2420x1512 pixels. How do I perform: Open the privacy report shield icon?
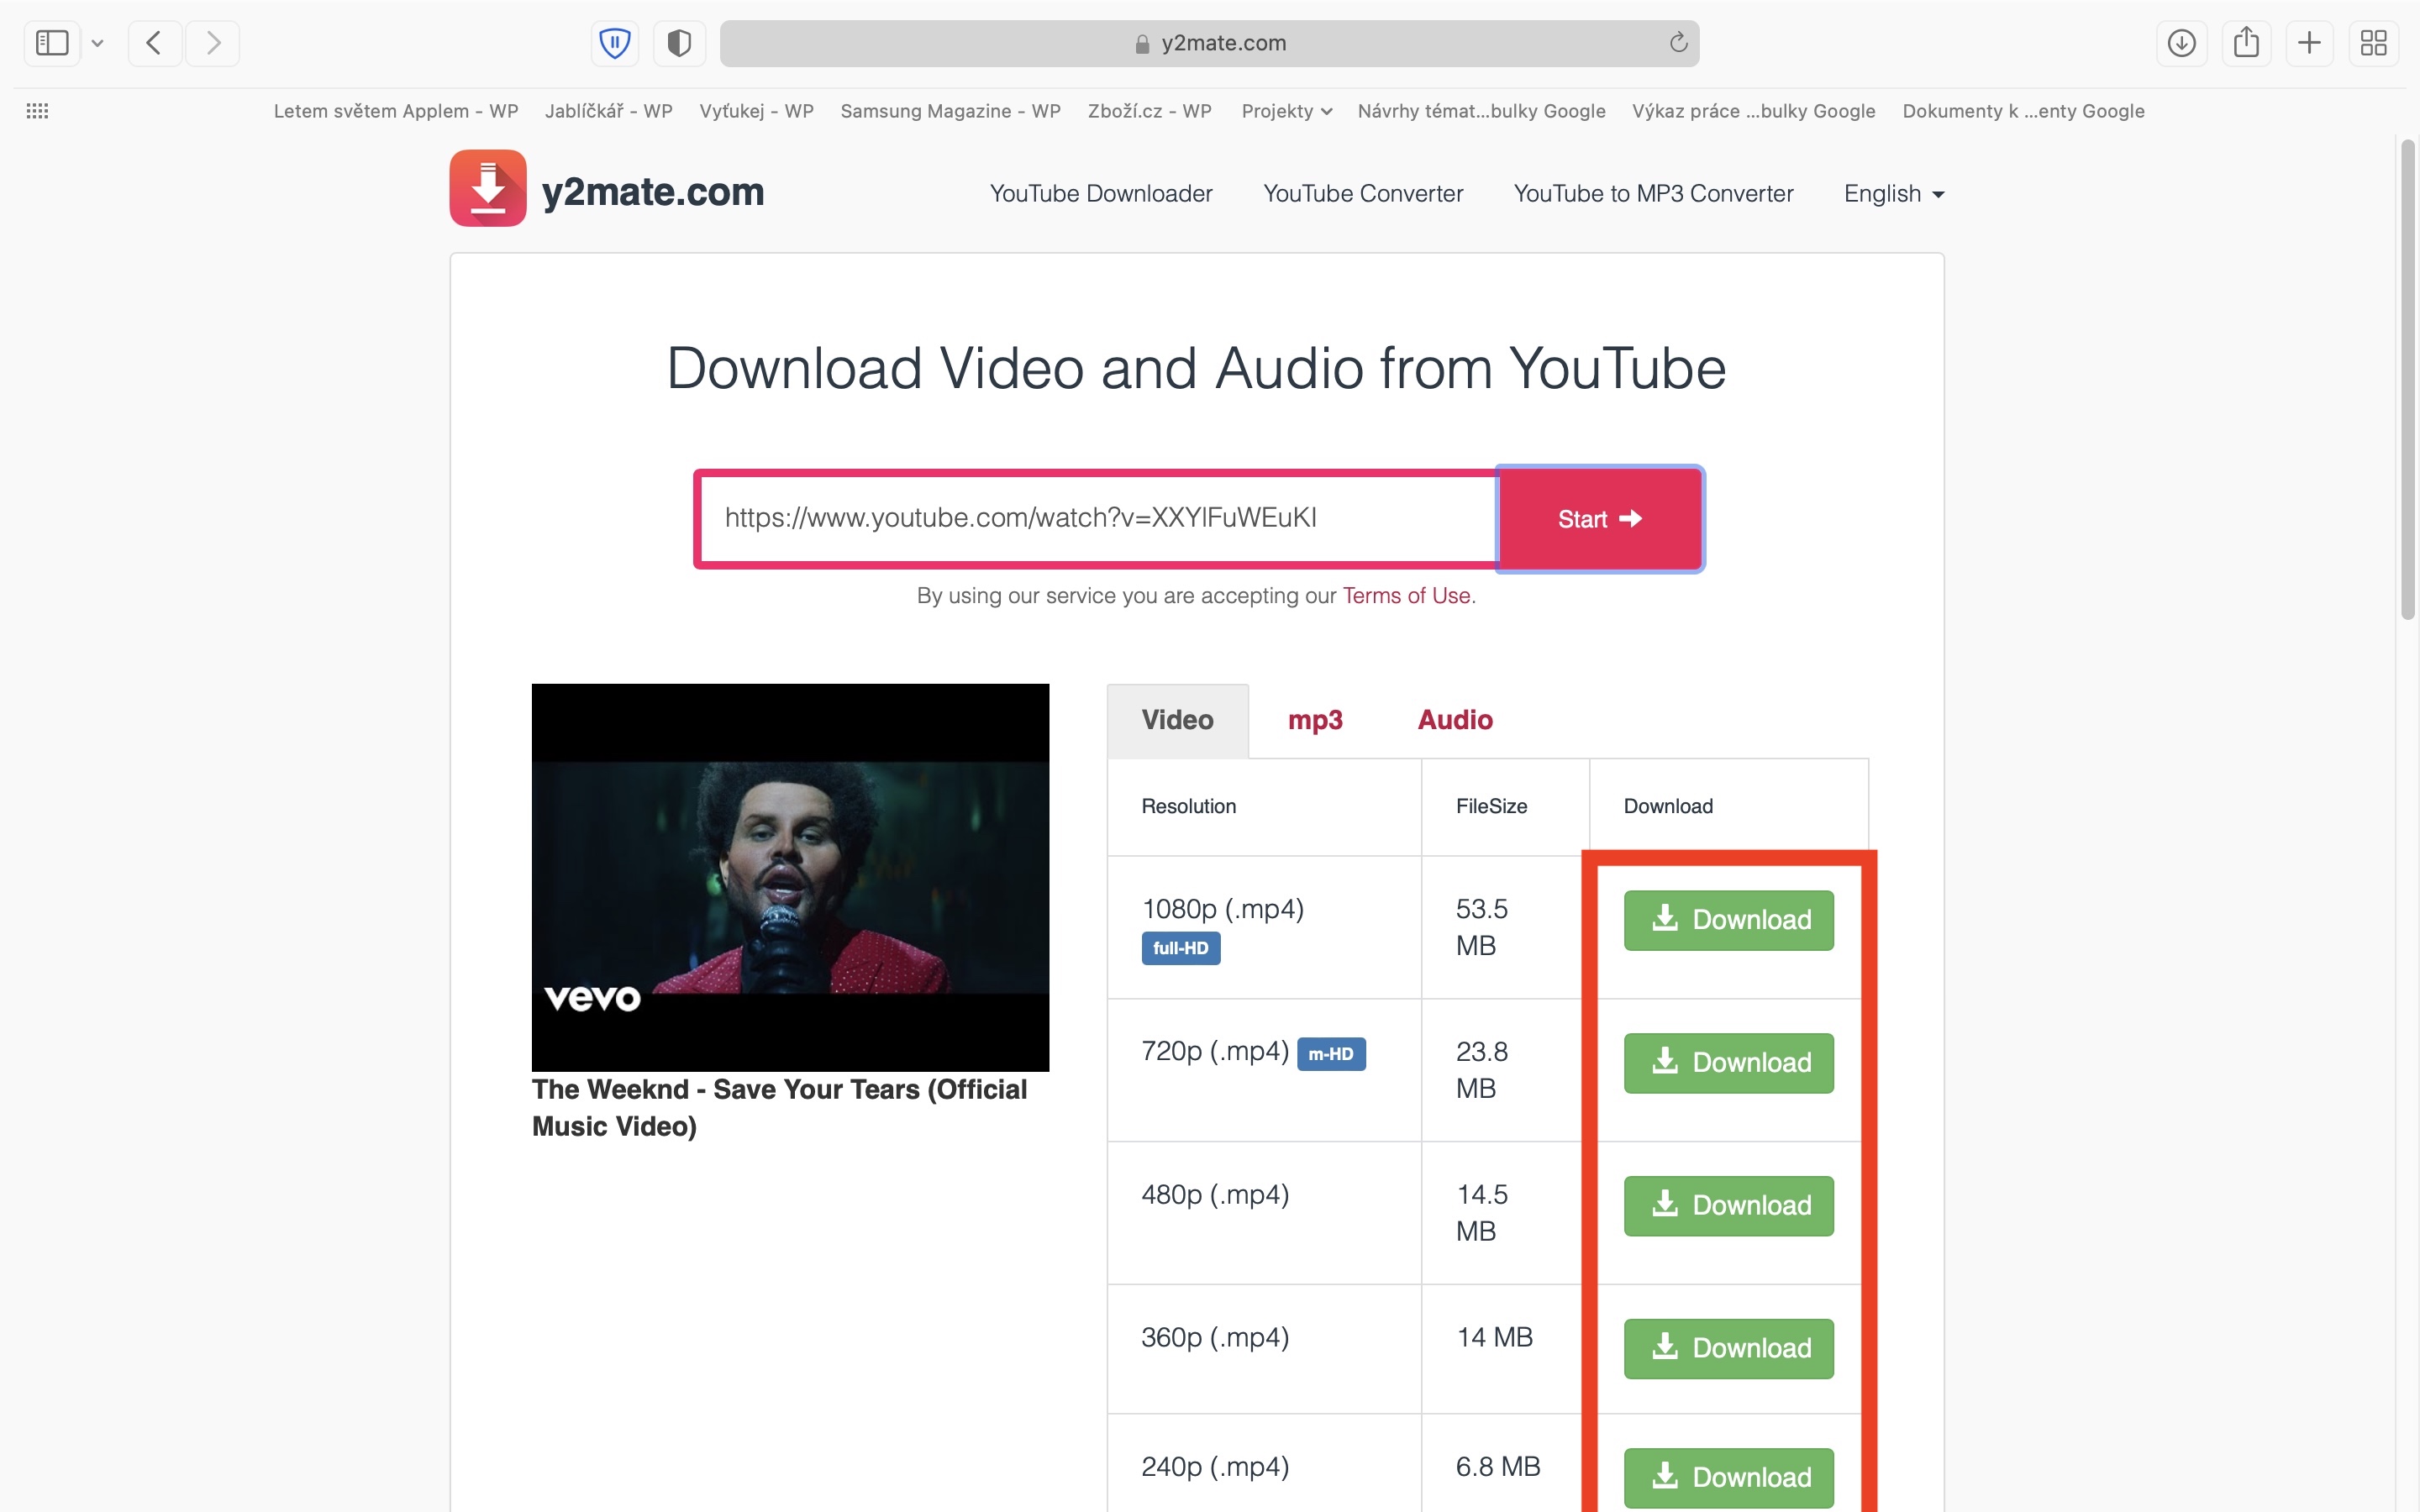[679, 43]
